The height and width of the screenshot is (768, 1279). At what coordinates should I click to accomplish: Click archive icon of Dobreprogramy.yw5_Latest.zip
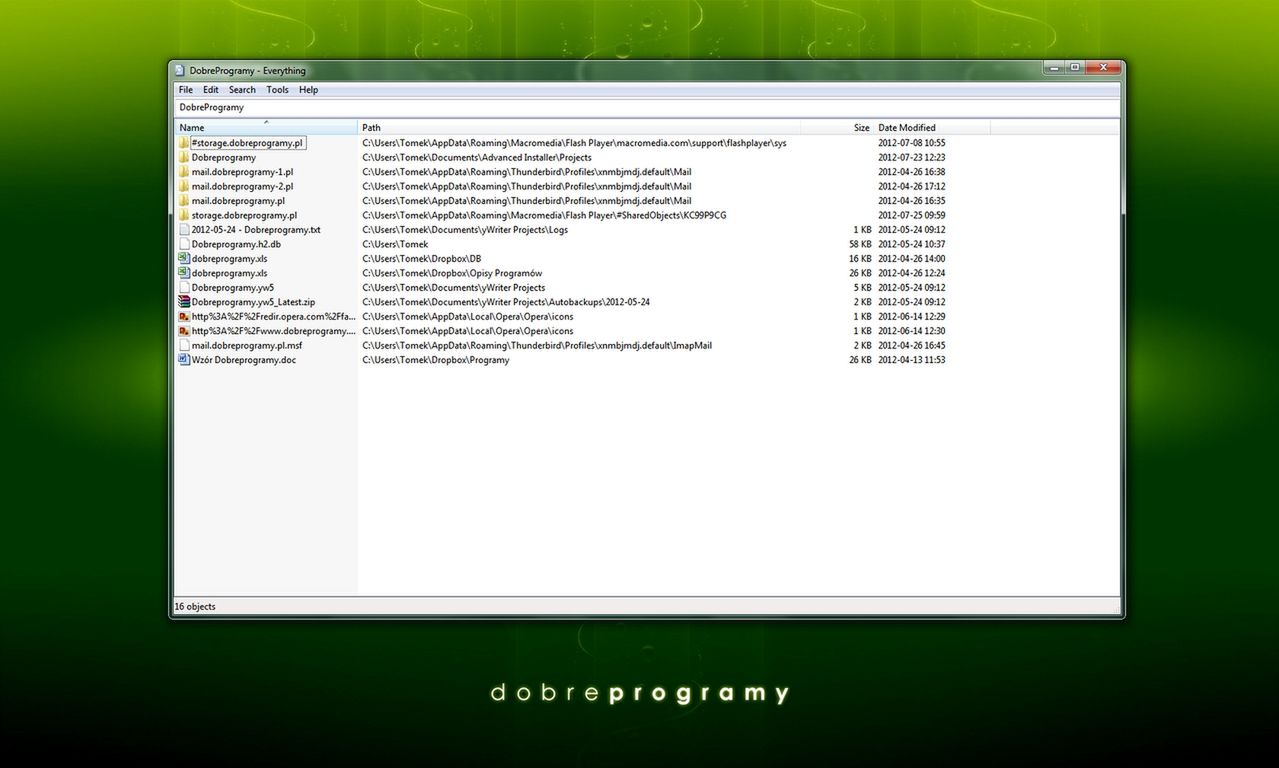pyautogui.click(x=184, y=302)
